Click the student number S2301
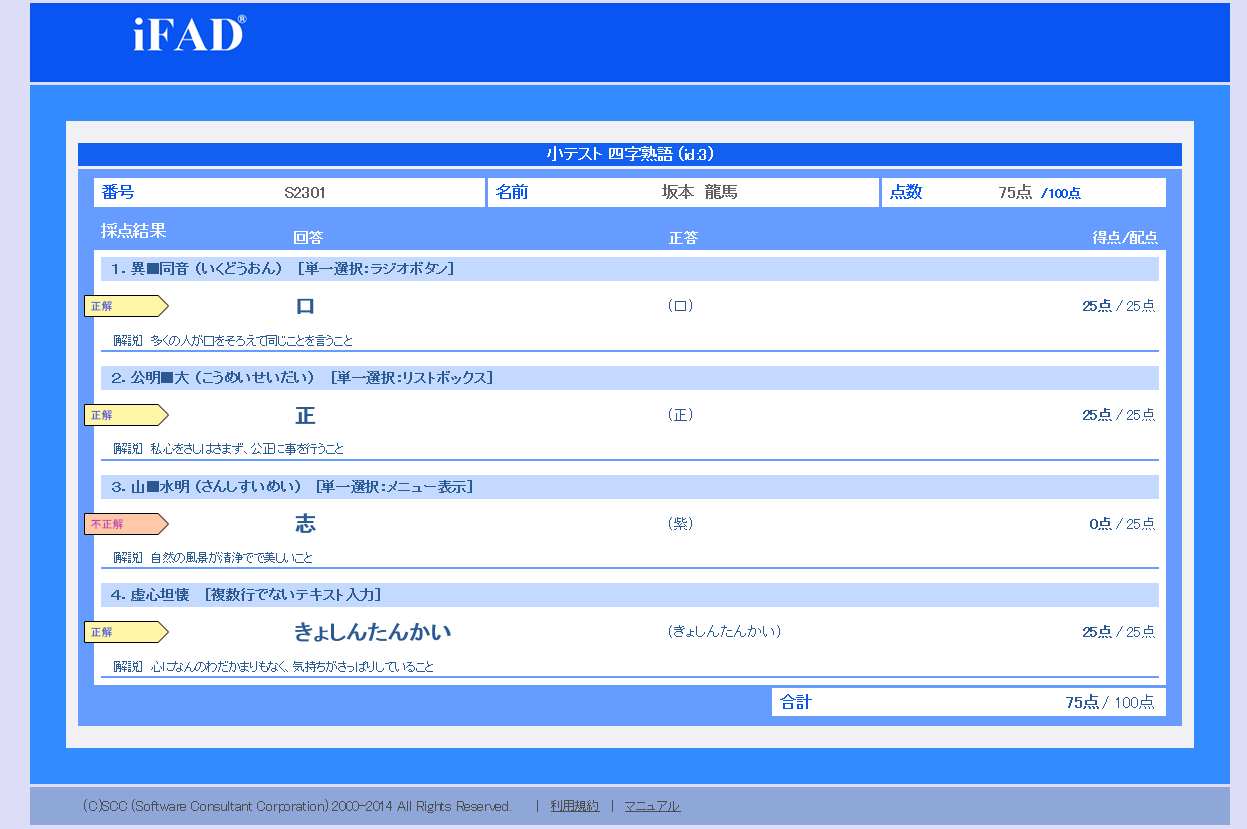This screenshot has width=1247, height=829. (x=305, y=193)
